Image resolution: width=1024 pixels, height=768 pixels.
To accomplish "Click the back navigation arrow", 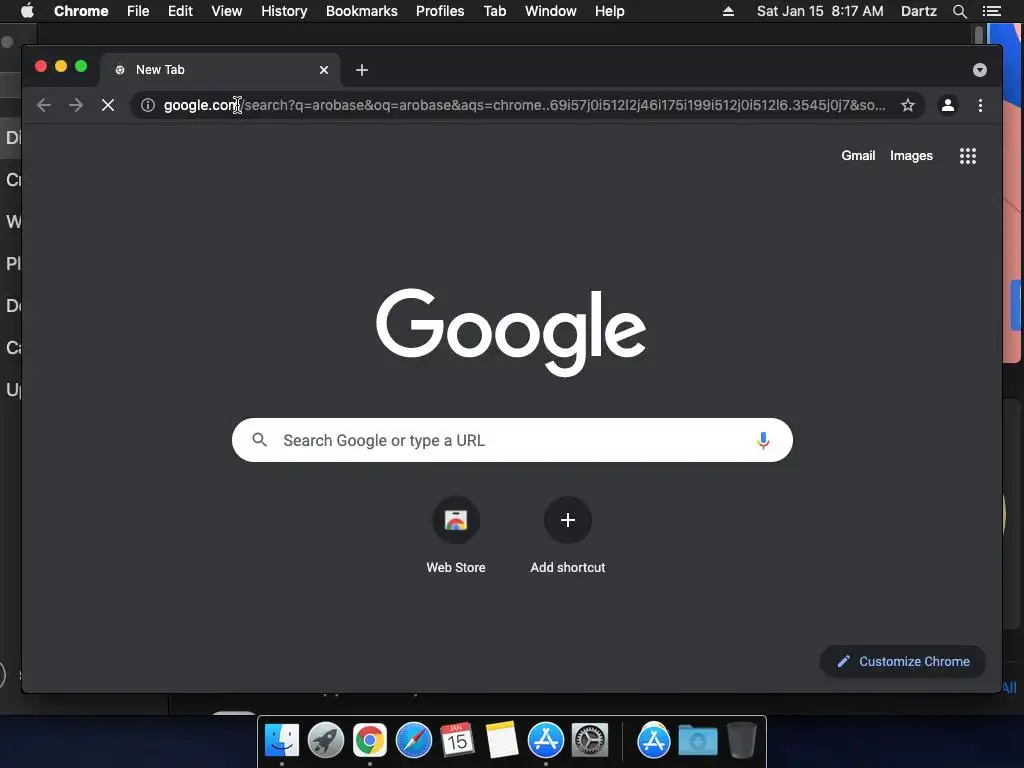I will pos(44,105).
